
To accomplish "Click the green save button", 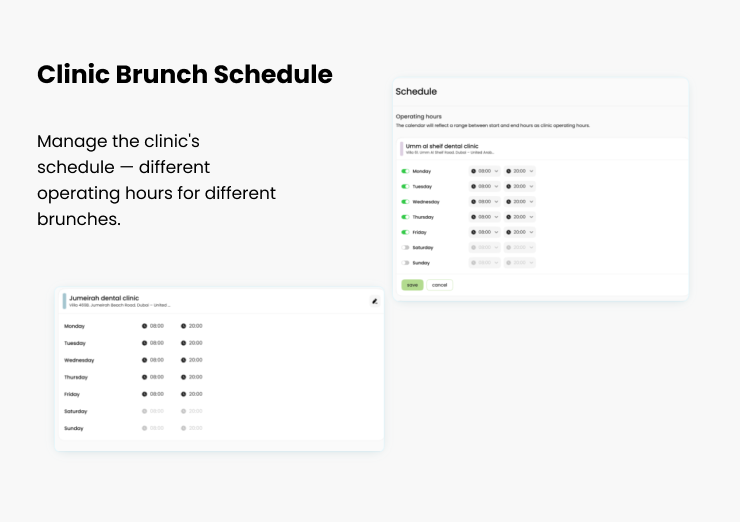I will click(x=412, y=285).
